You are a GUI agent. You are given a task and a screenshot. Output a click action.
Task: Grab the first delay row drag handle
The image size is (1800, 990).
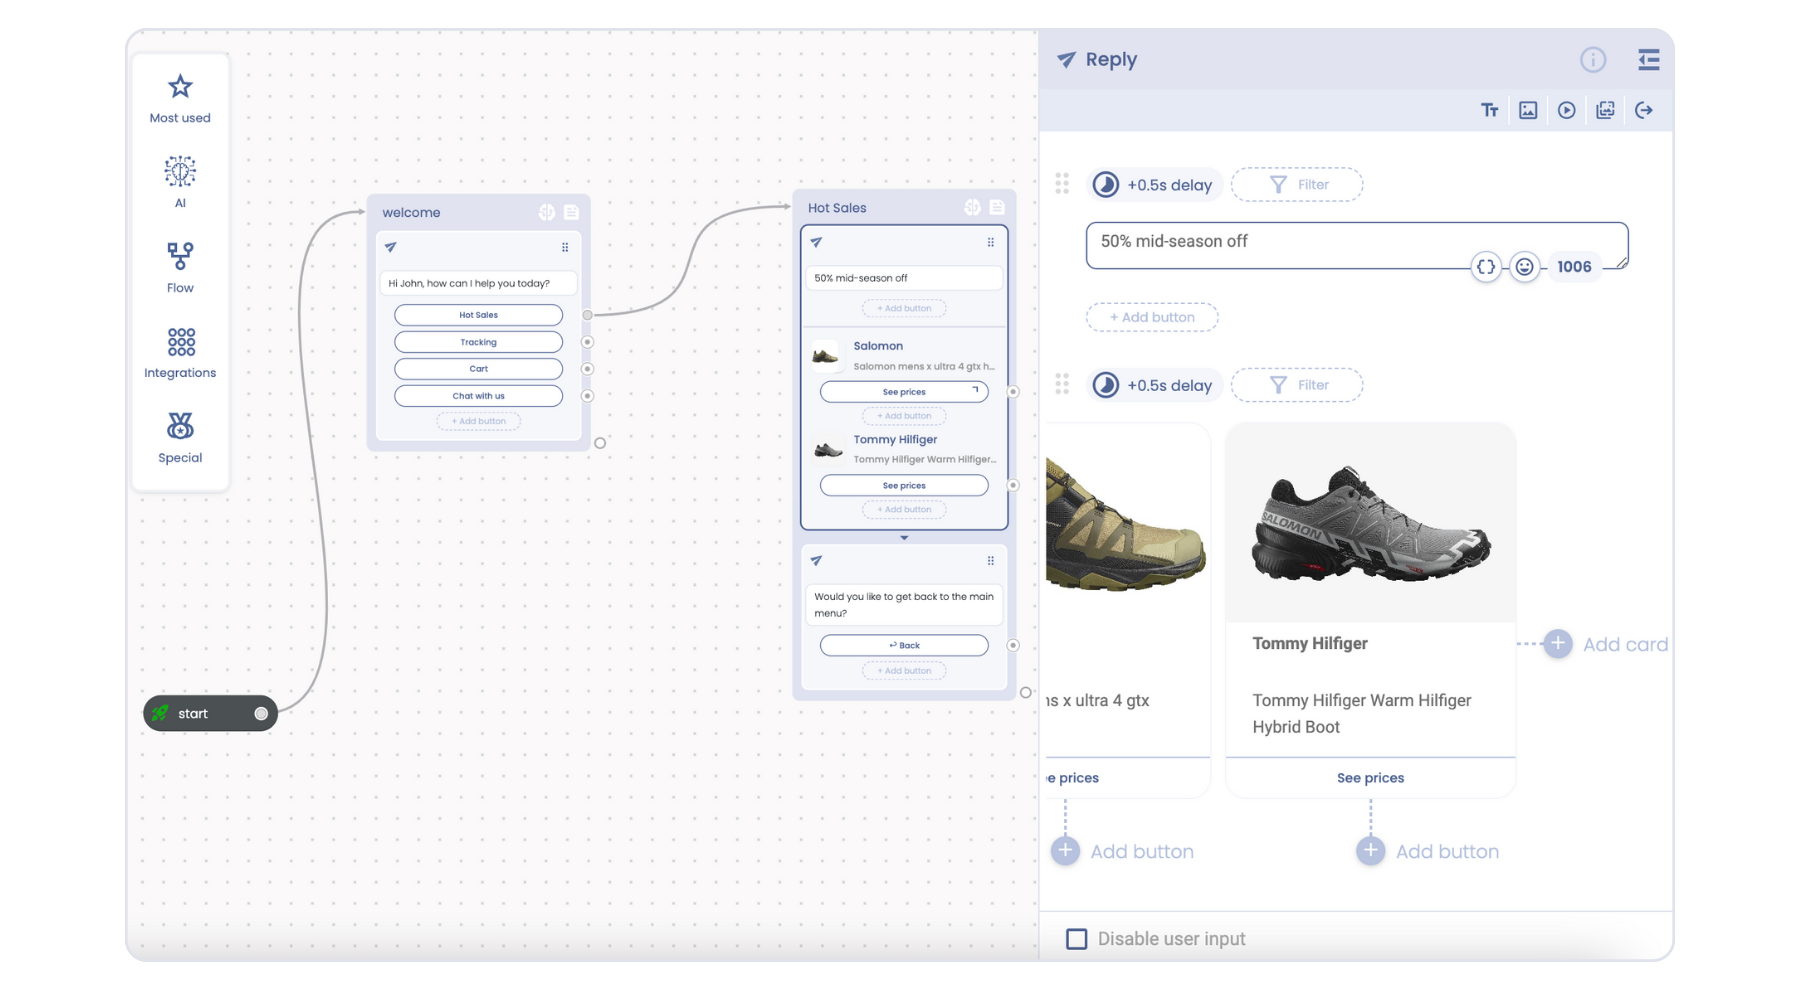(x=1062, y=184)
